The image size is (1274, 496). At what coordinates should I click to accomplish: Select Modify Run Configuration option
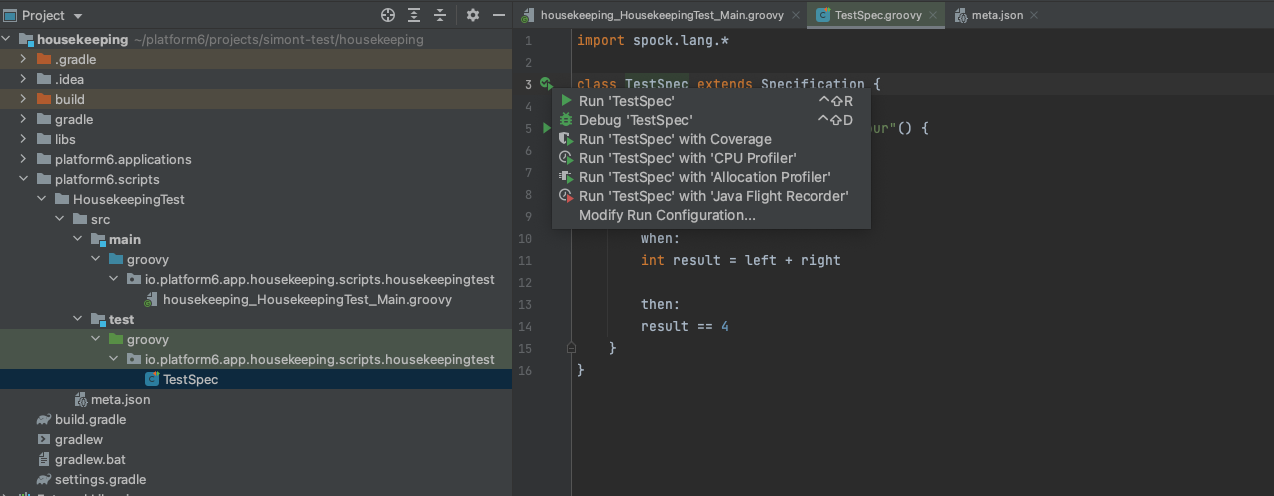point(667,215)
